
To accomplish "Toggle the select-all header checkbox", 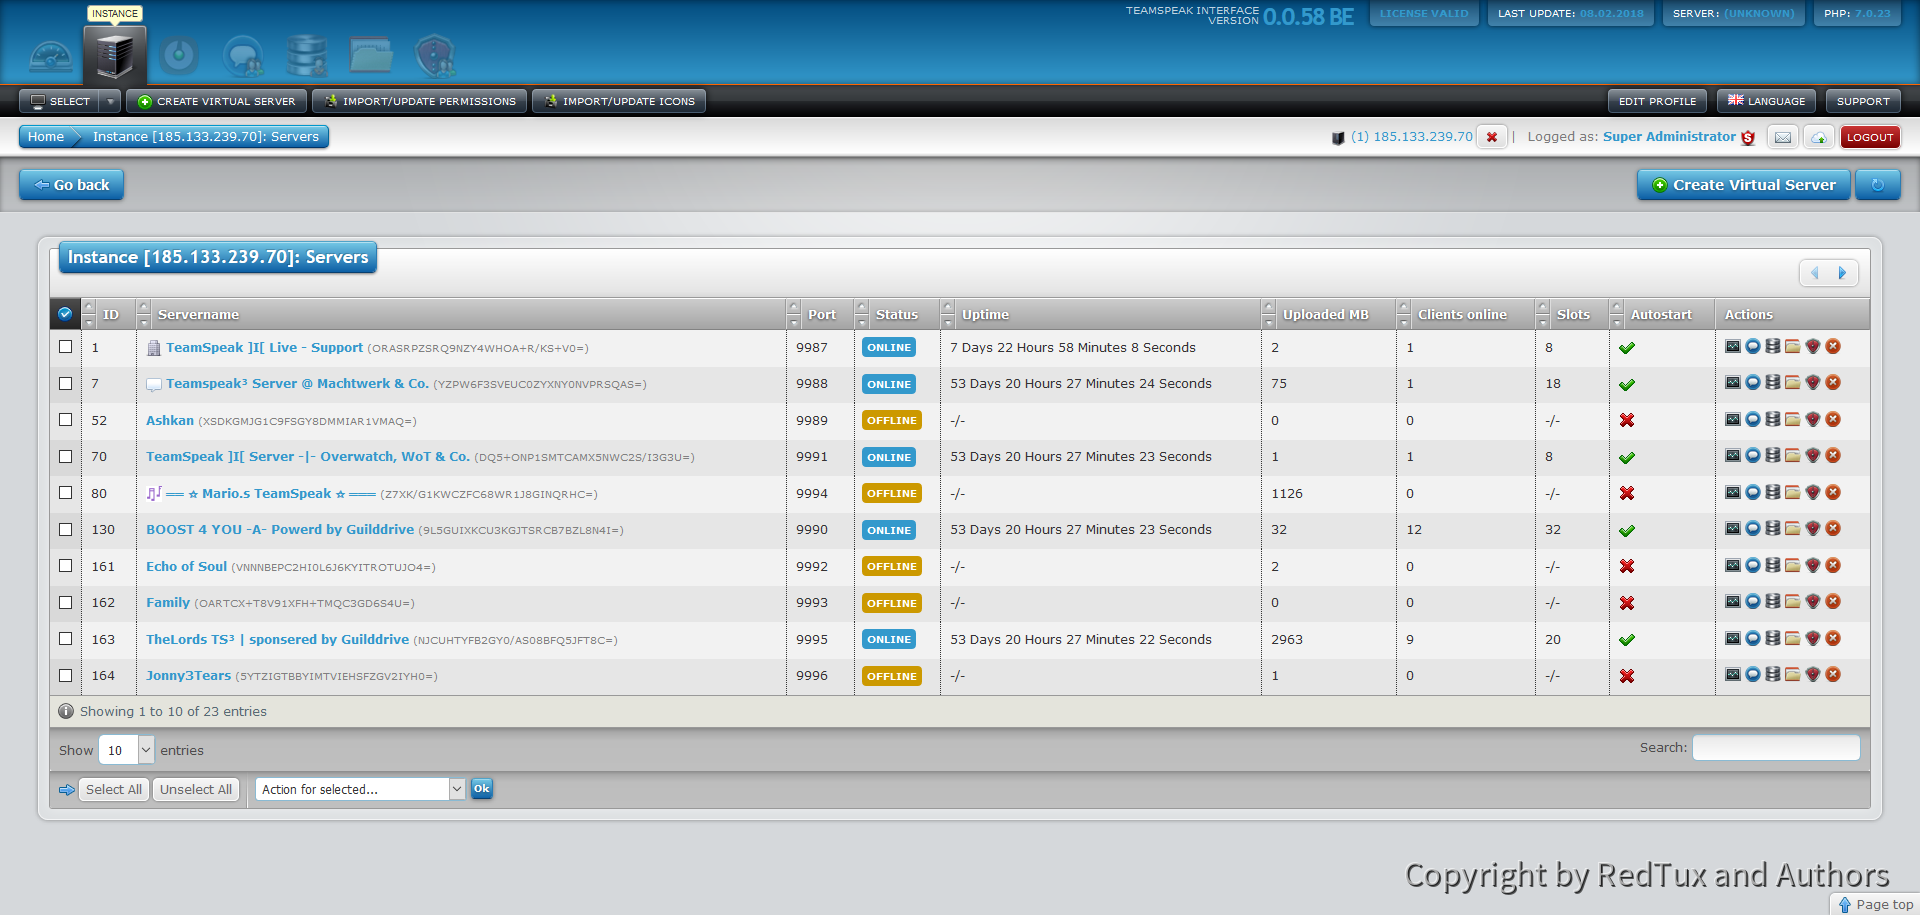I will (65, 314).
